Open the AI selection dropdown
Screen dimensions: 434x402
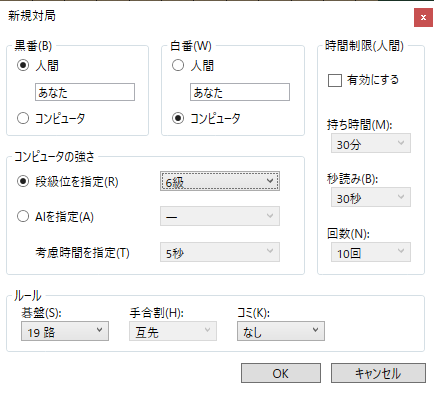point(220,216)
